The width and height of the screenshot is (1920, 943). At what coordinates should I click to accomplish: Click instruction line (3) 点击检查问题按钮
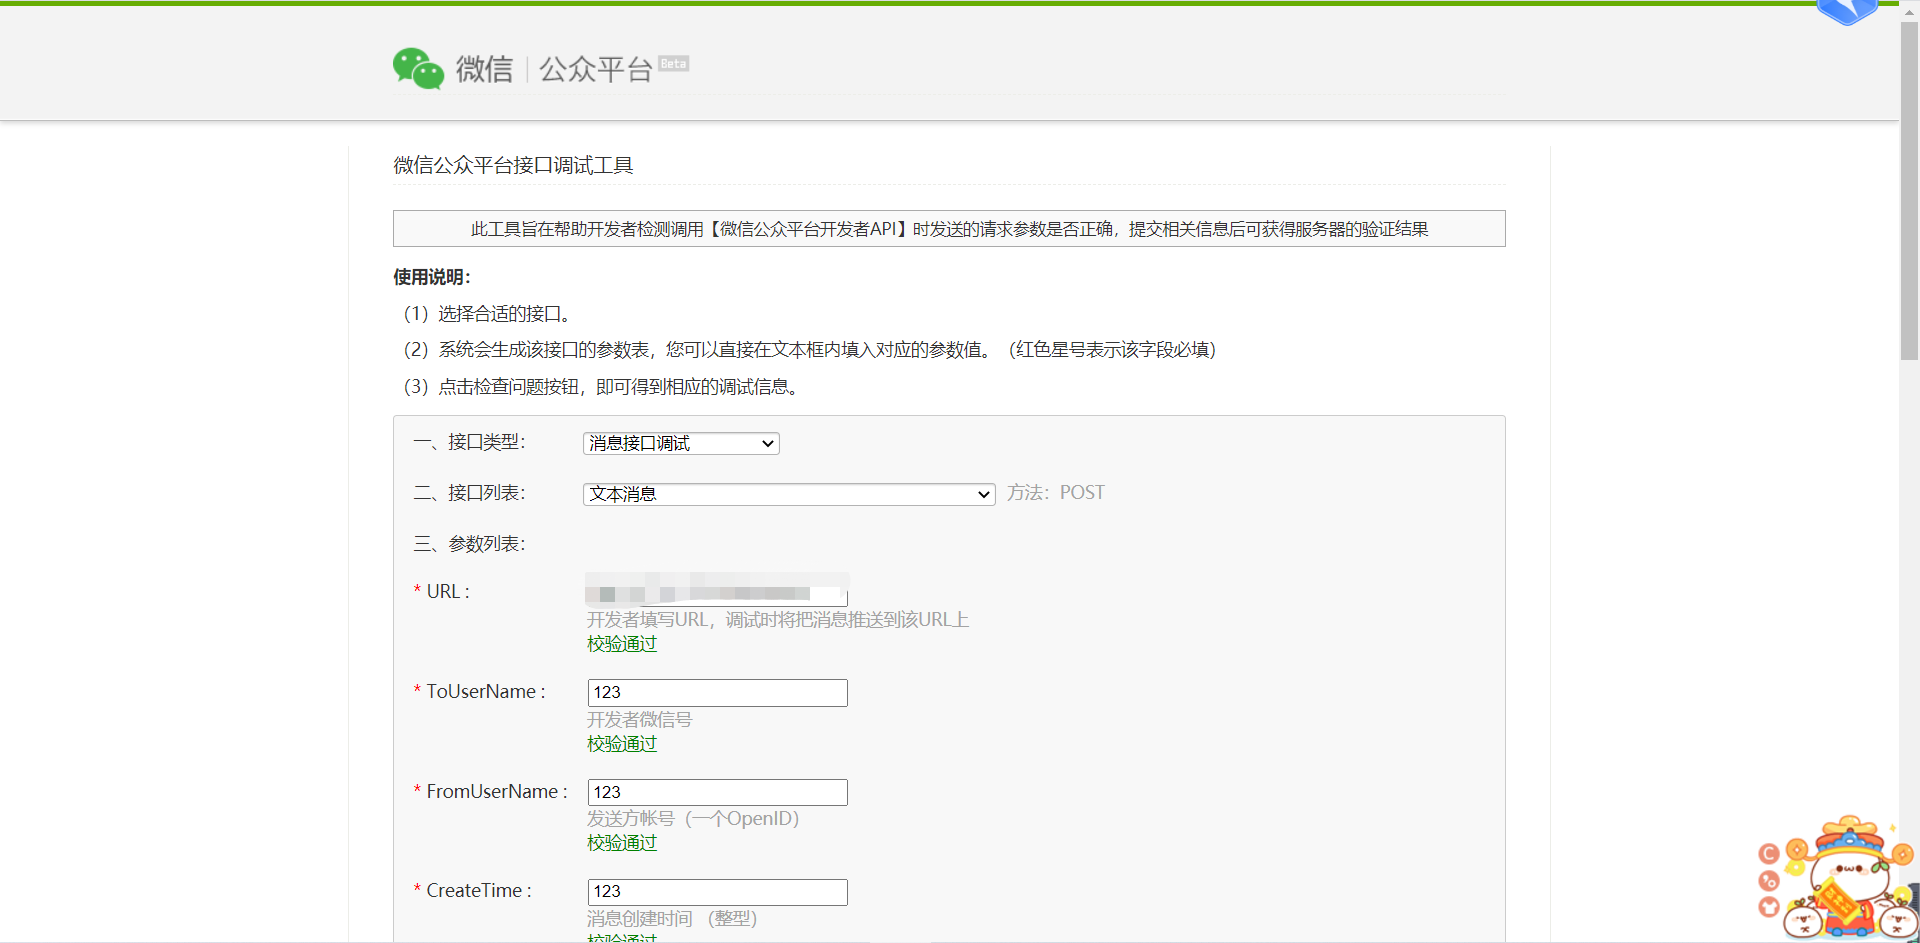[602, 387]
